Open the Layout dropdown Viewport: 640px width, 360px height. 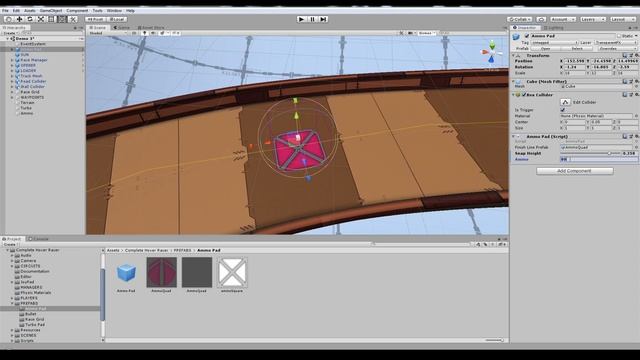click(x=622, y=19)
